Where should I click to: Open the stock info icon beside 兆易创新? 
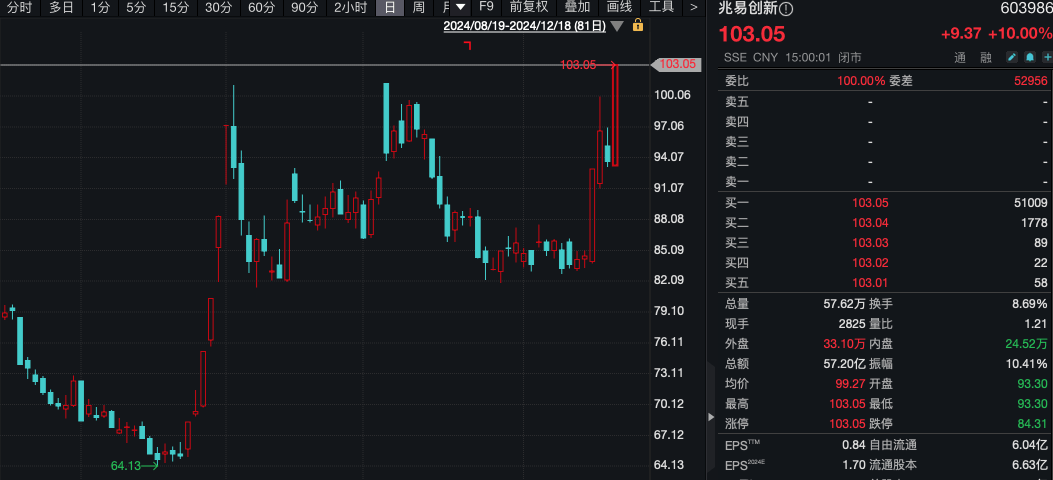786,9
